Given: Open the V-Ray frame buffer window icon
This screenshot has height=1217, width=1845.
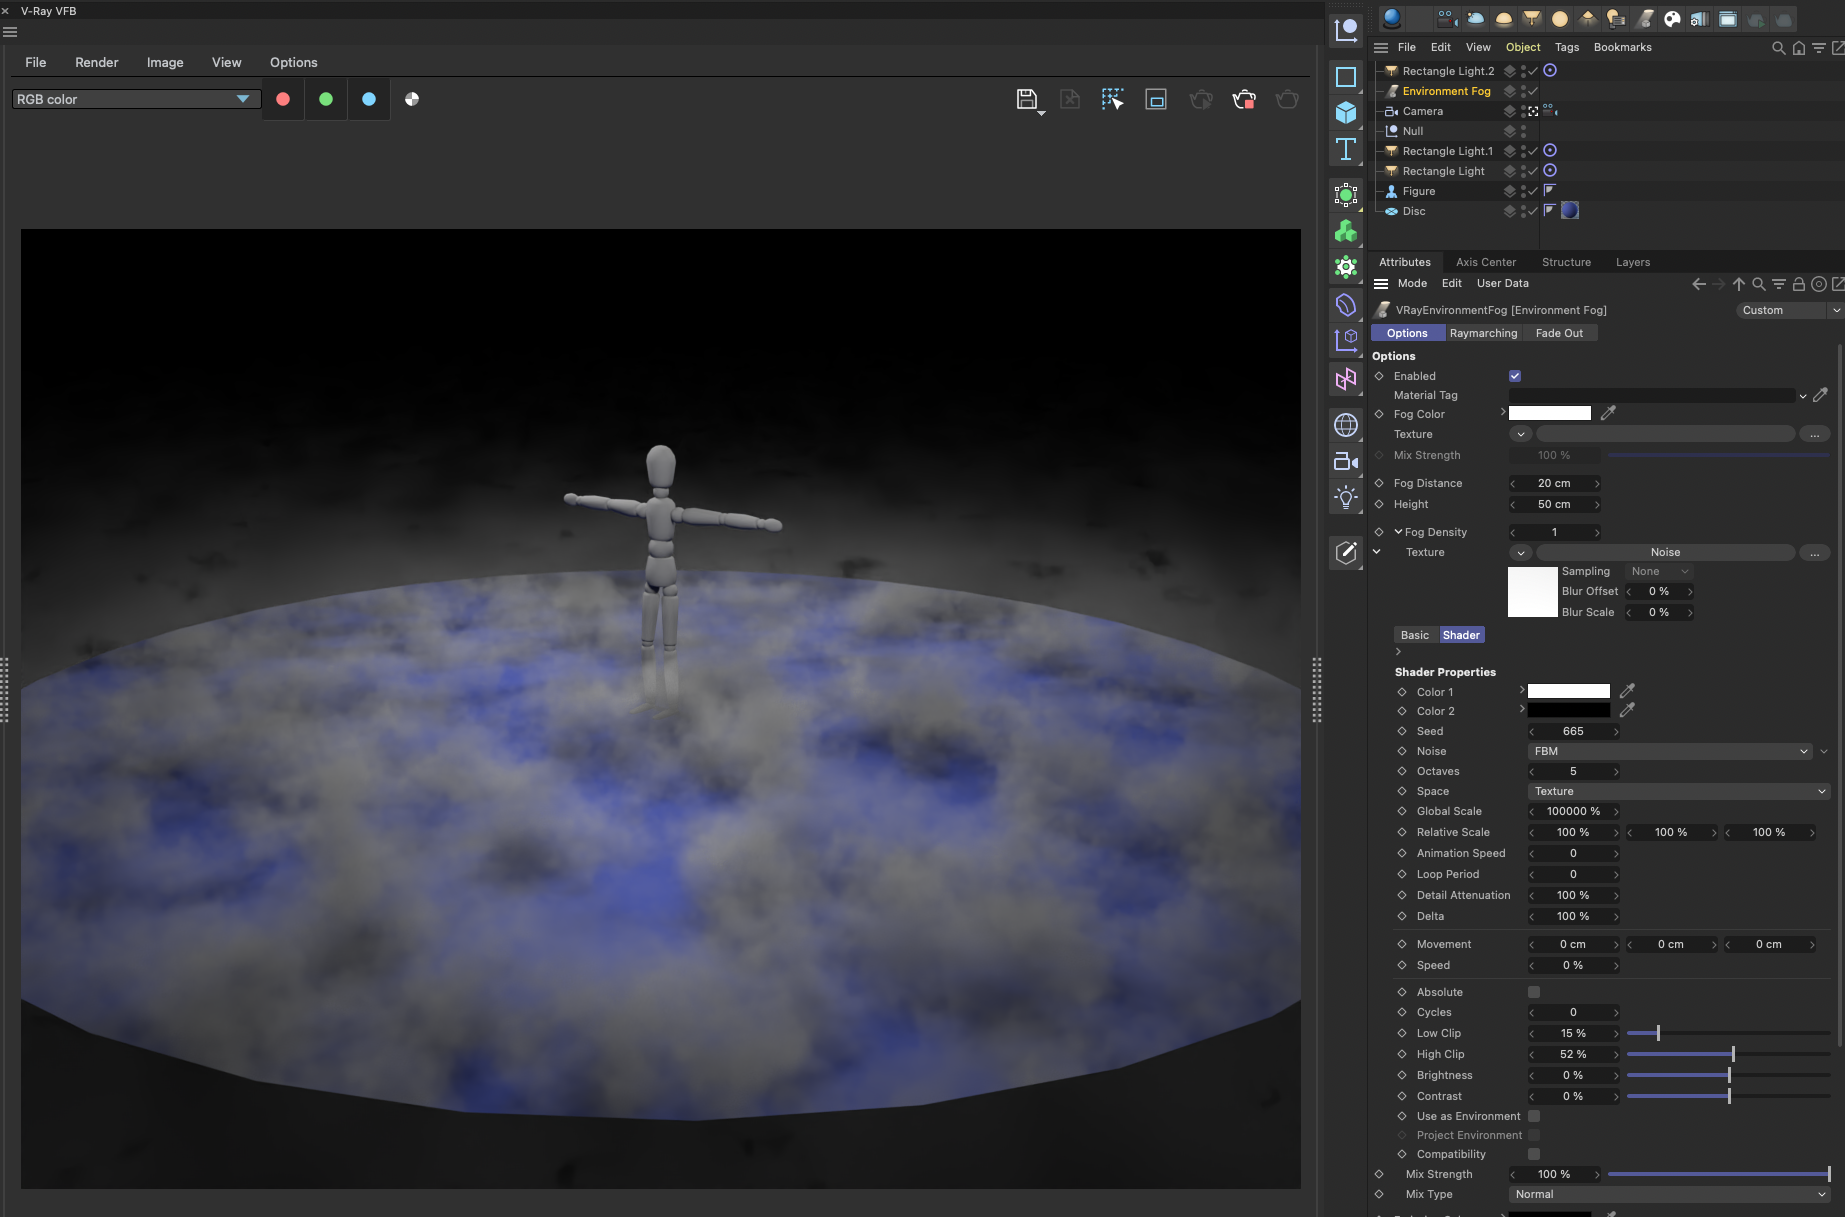Looking at the screenshot, I should click(x=1728, y=19).
